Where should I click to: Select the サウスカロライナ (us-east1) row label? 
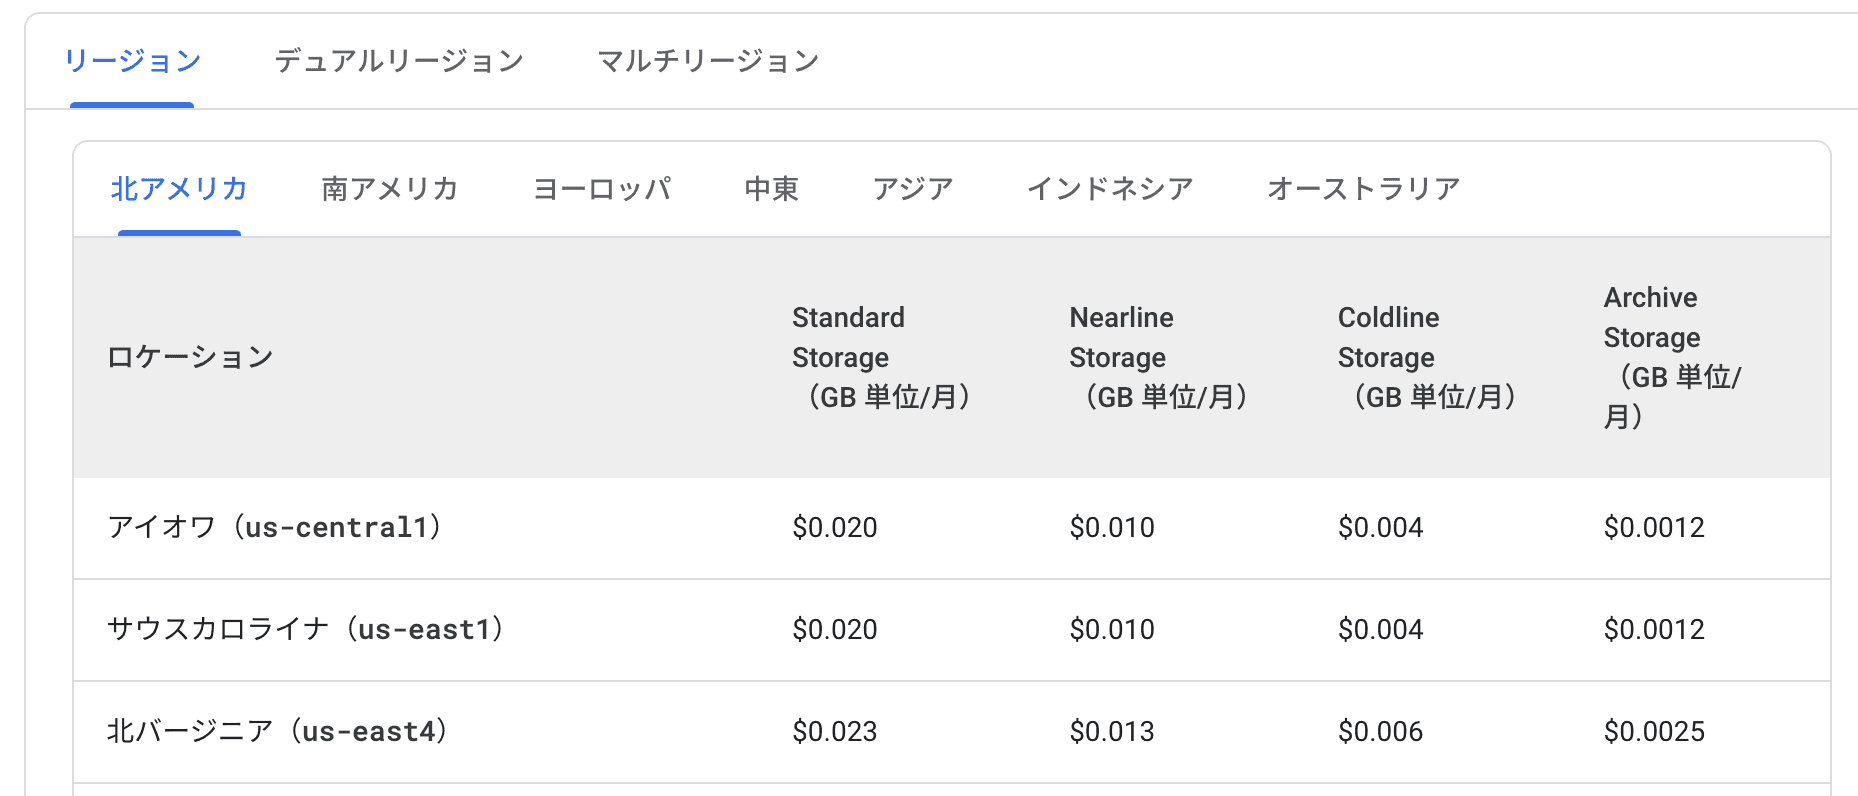[306, 629]
